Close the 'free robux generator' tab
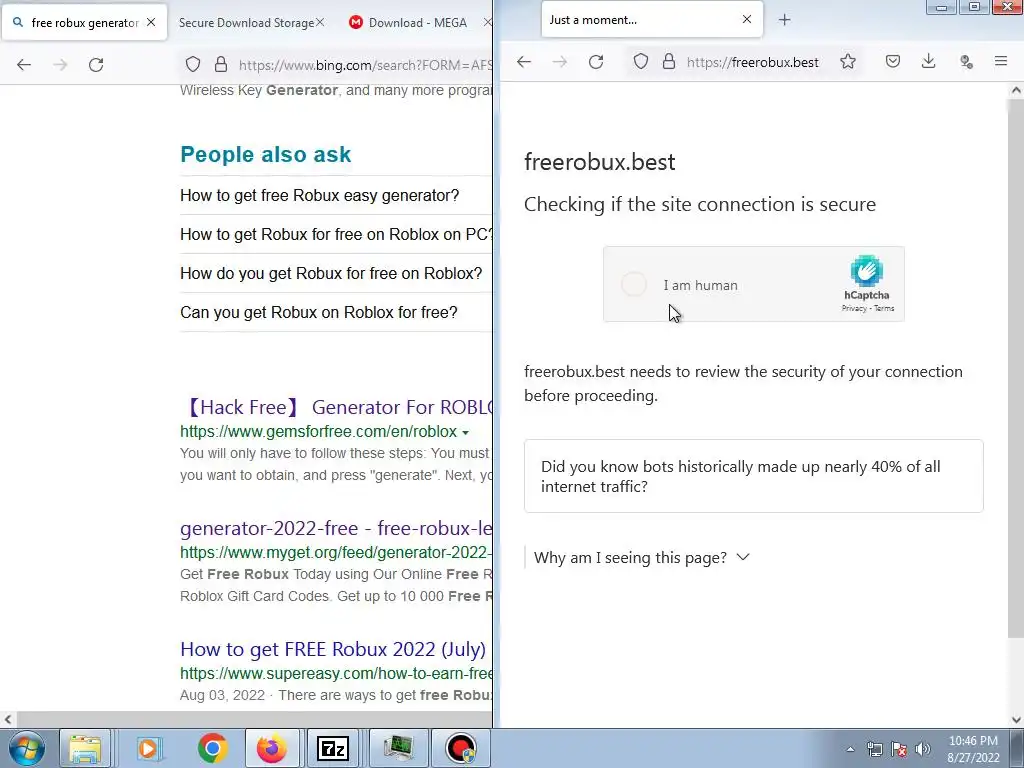Screen dimensions: 1024x768 pyautogui.click(x=151, y=22)
